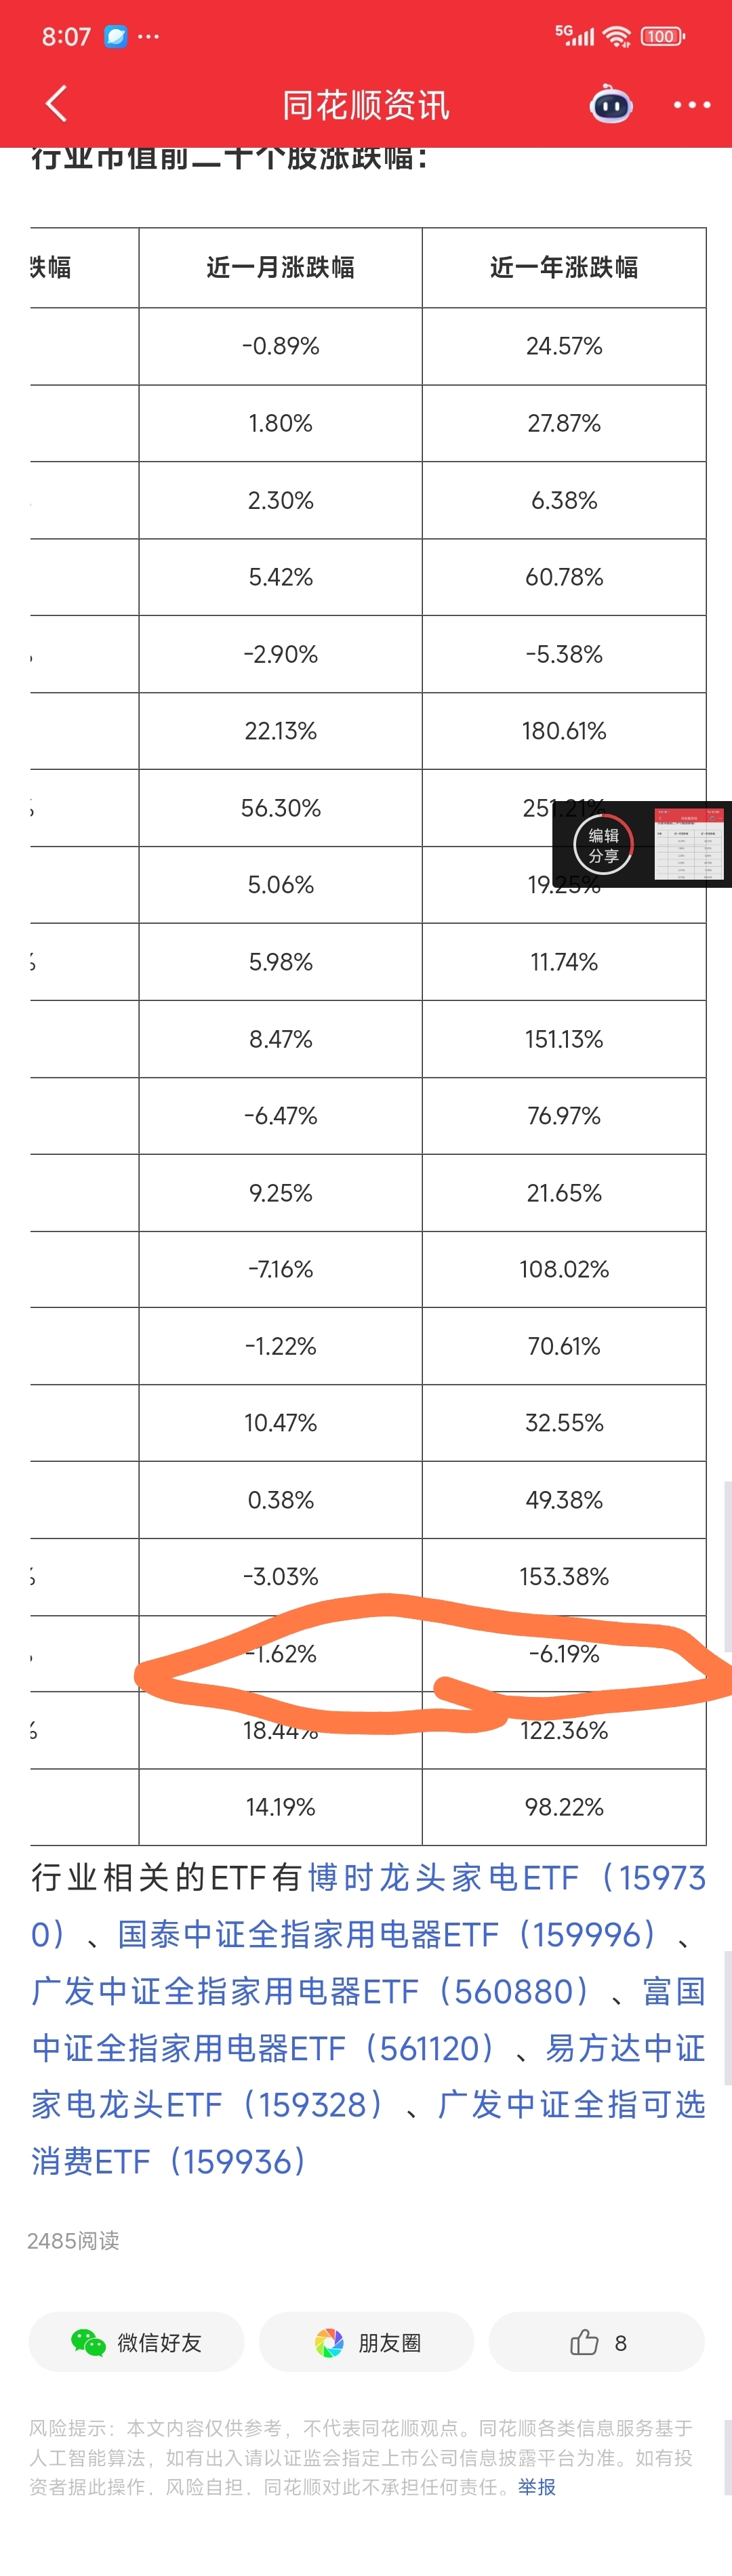This screenshot has width=732, height=2576.
Task: Open the screenshot preview thumbnail
Action: (x=688, y=844)
